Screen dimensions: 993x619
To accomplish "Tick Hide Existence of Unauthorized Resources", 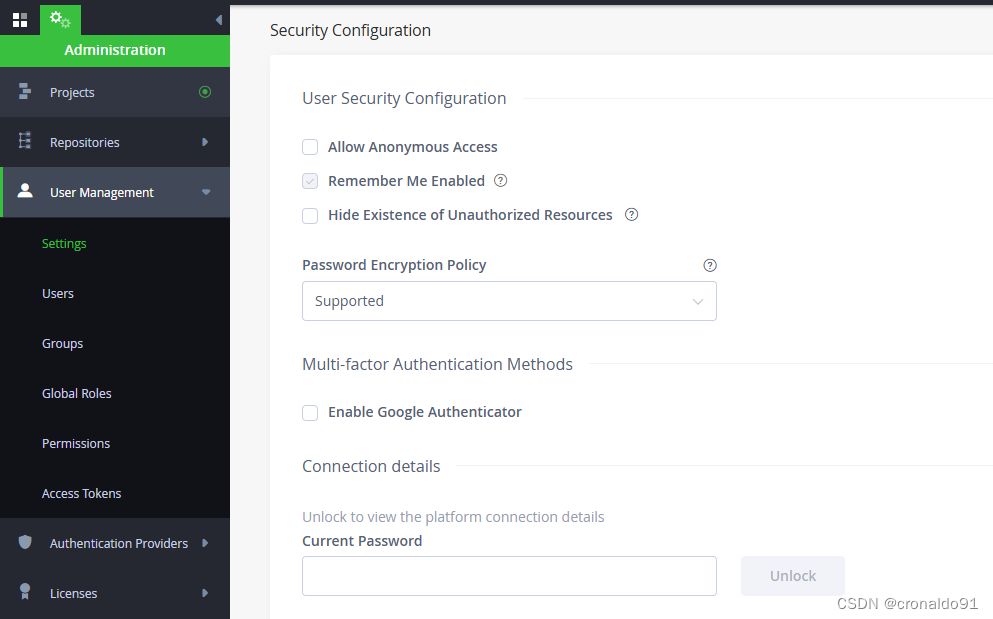I will tap(310, 215).
